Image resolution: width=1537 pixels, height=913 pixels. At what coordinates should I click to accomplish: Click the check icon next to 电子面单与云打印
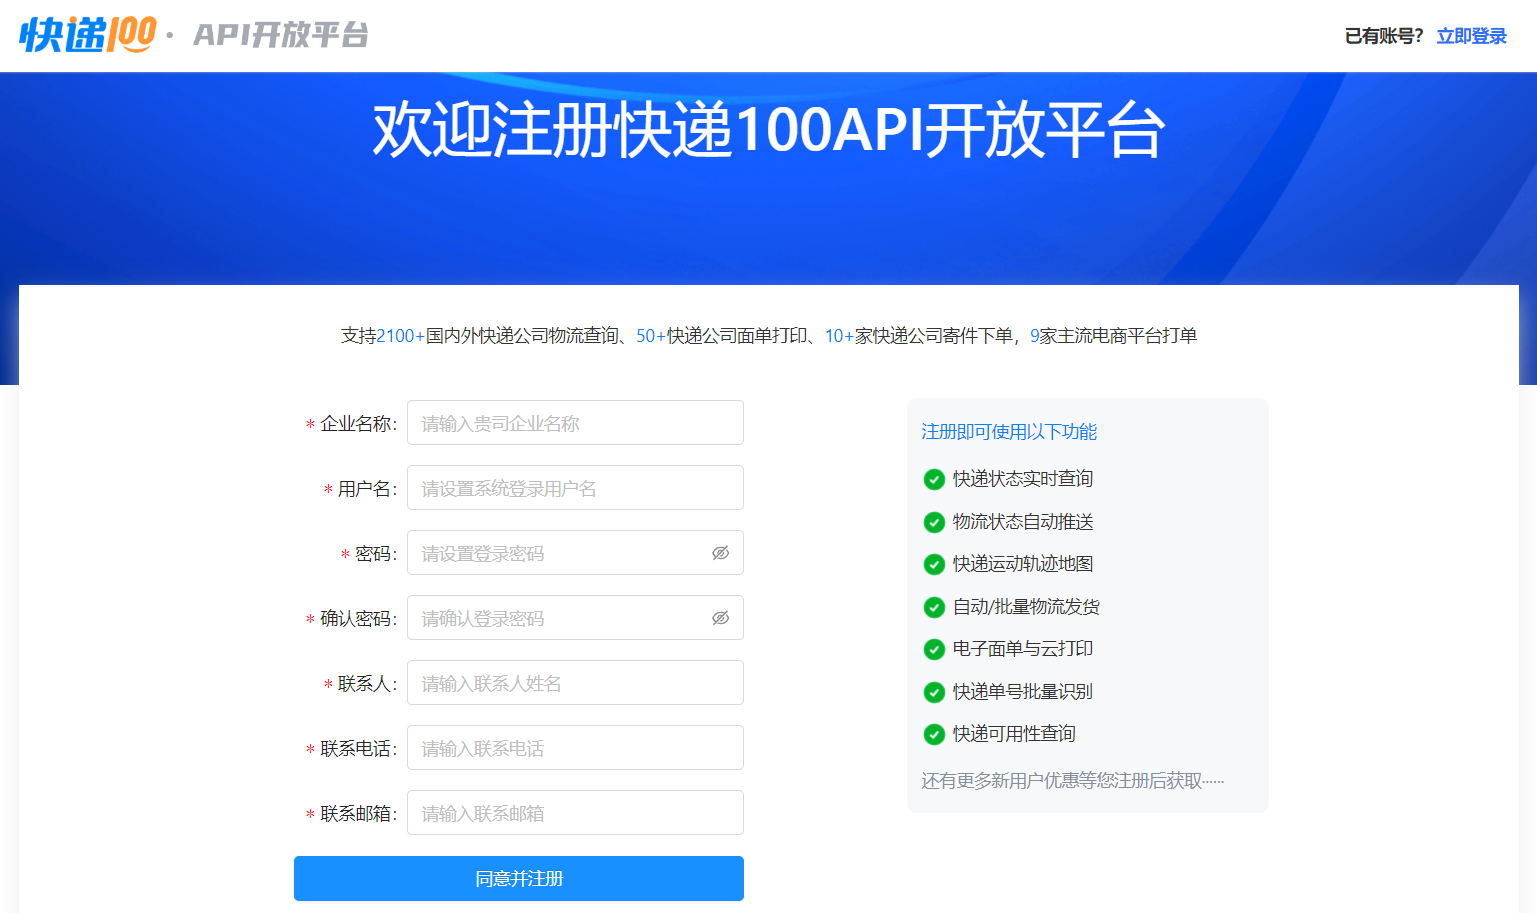point(933,649)
